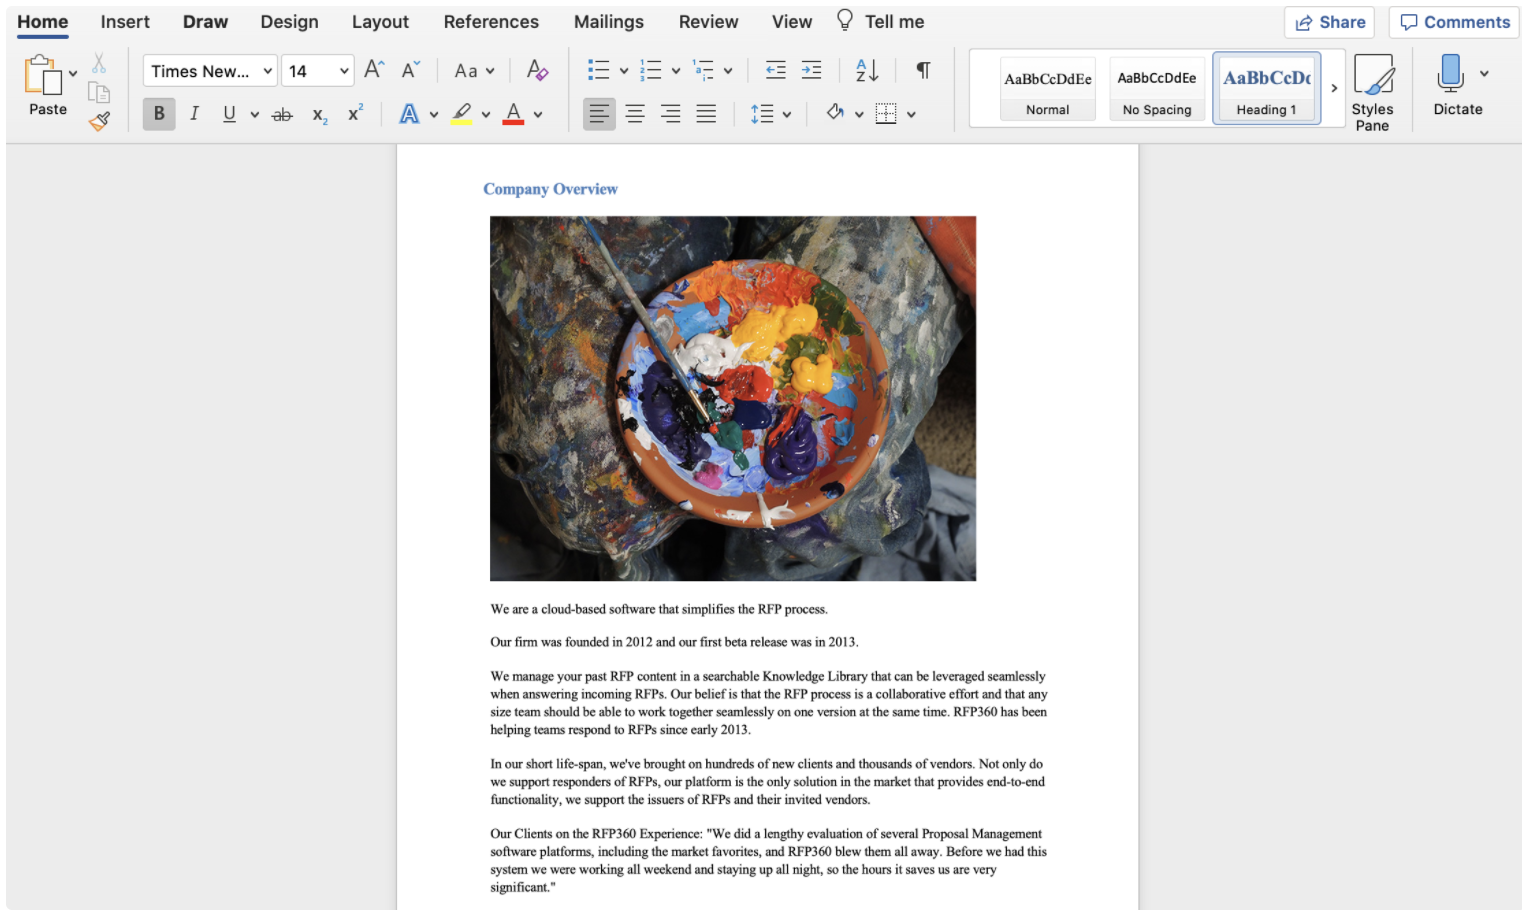Open underline style dropdown arrow
This screenshot has height=918, width=1522.
(255, 115)
